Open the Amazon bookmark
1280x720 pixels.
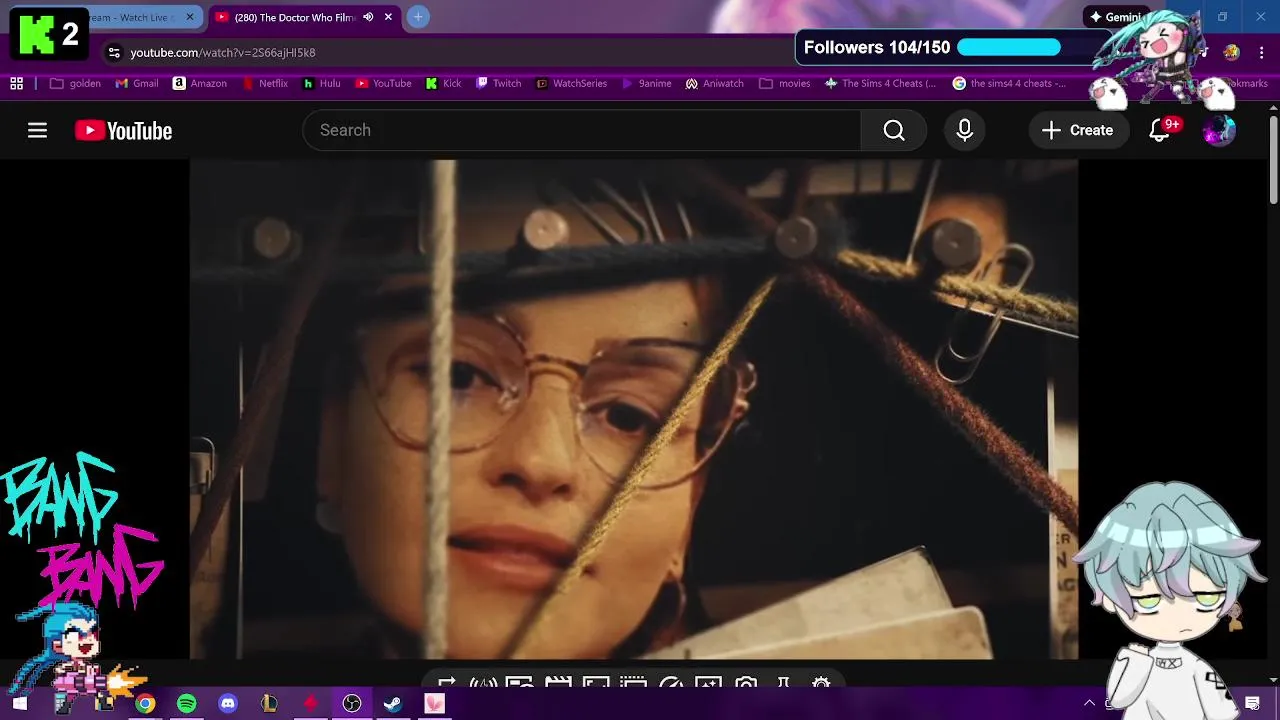(199, 83)
